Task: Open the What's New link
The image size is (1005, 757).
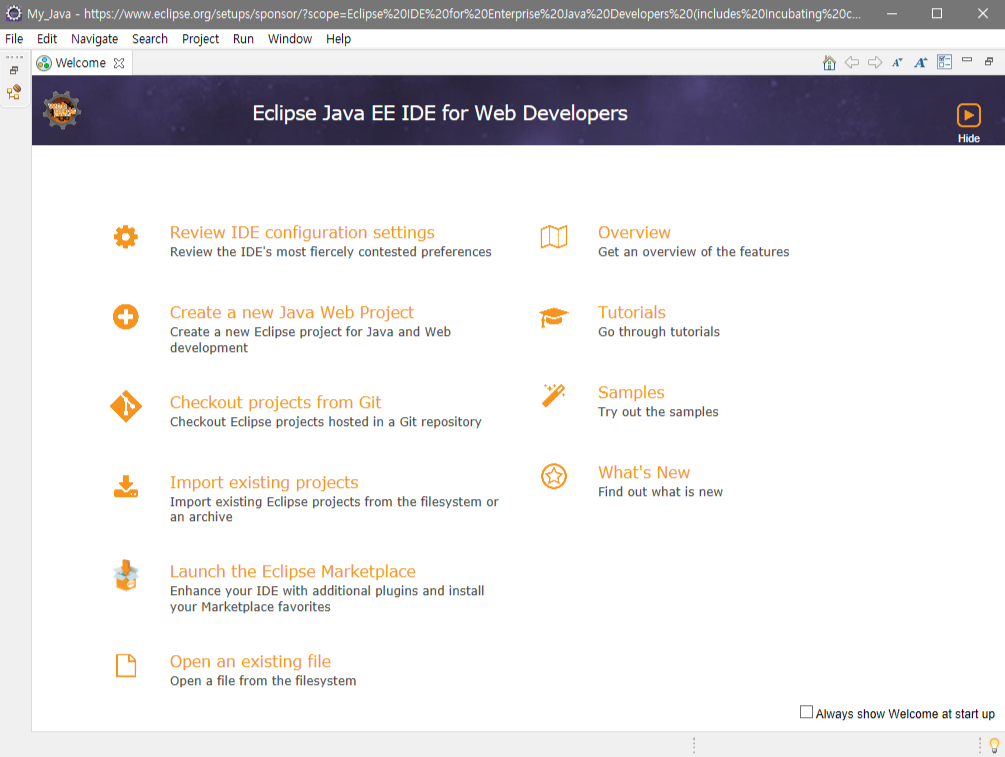Action: coord(644,472)
